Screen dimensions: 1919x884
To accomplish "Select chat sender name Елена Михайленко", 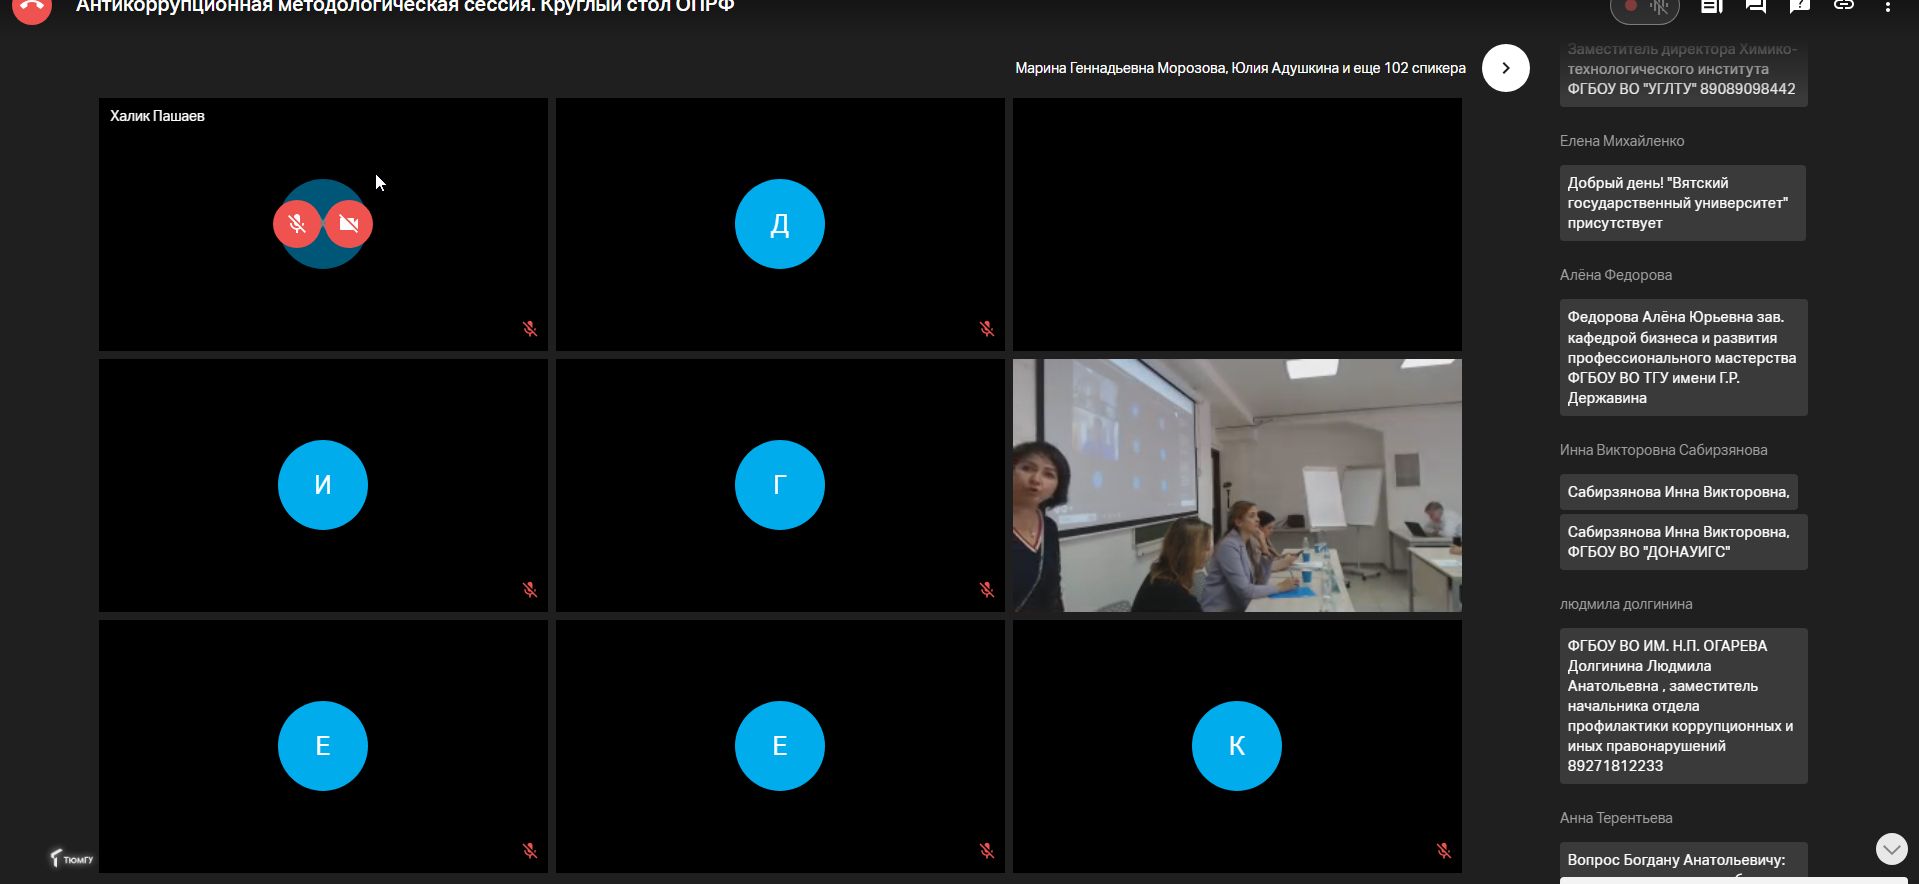I will (1621, 141).
